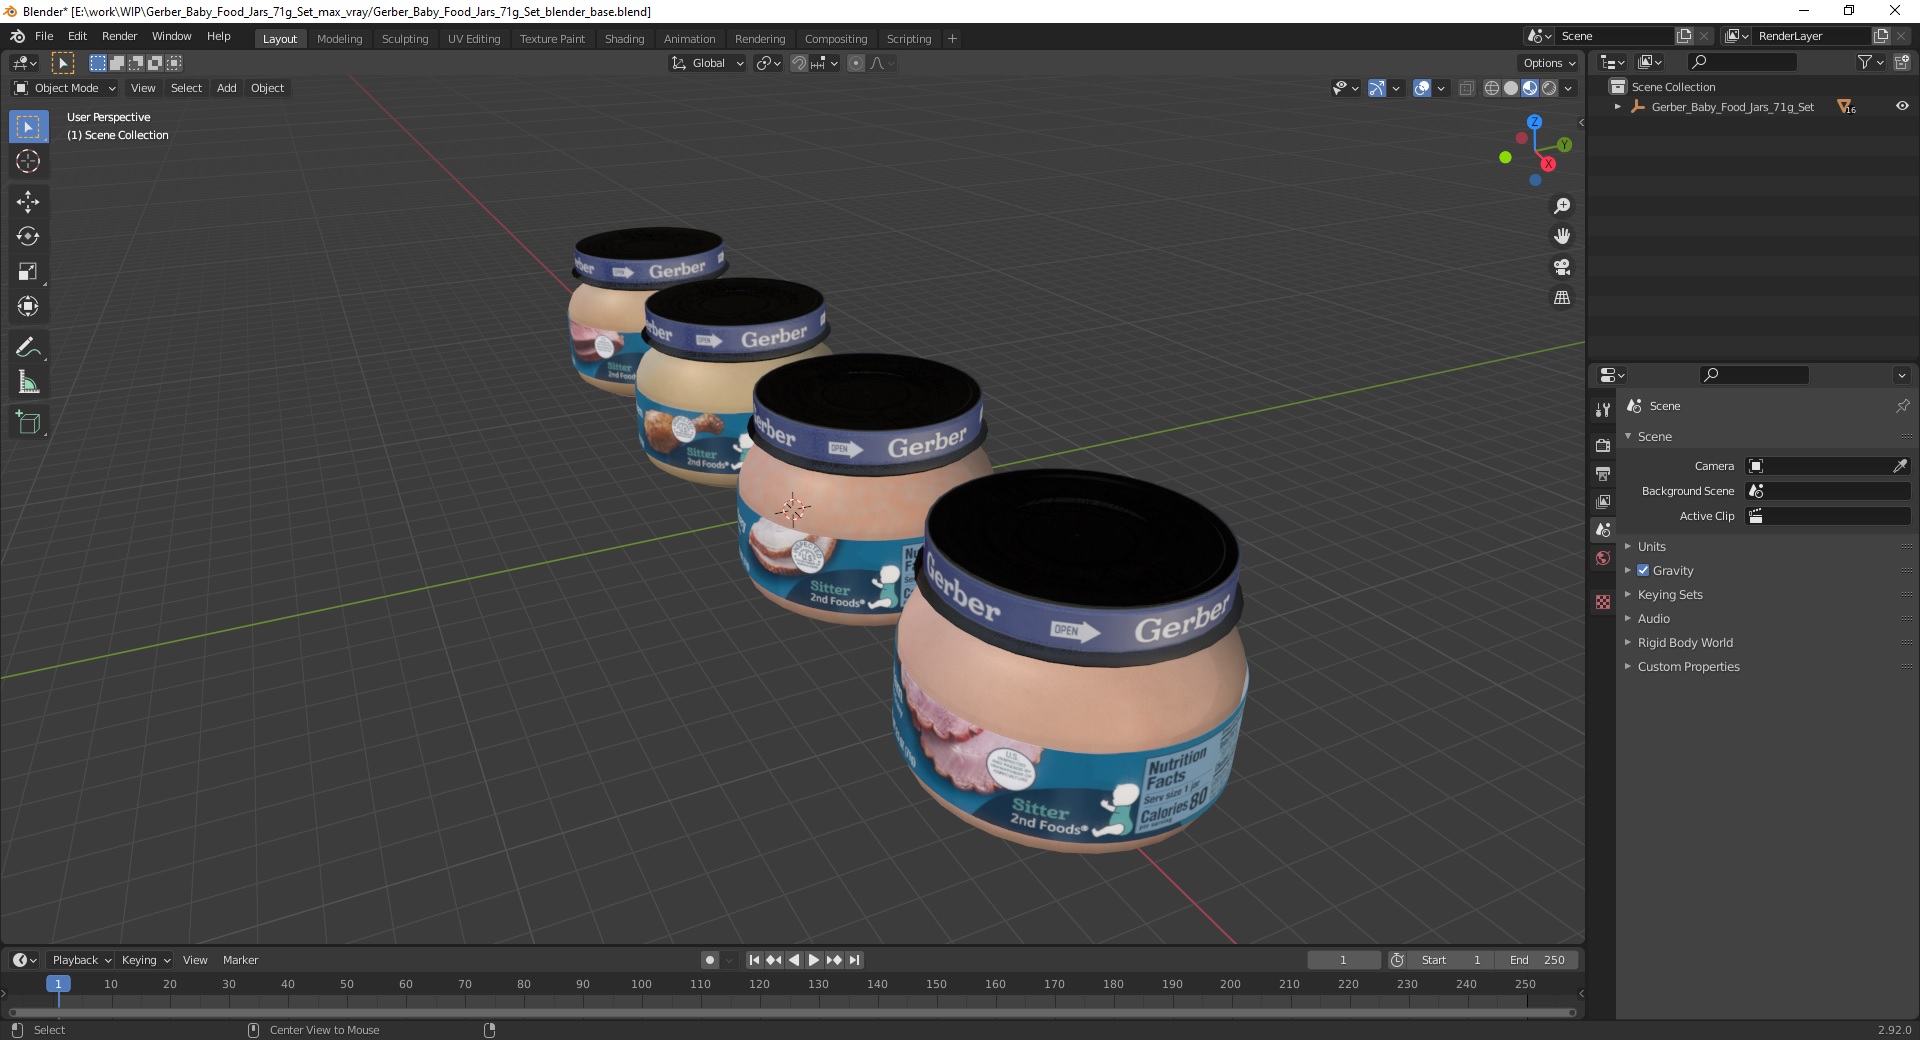The image size is (1920, 1040).
Task: Open the Object Mode dropdown
Action: tap(65, 88)
